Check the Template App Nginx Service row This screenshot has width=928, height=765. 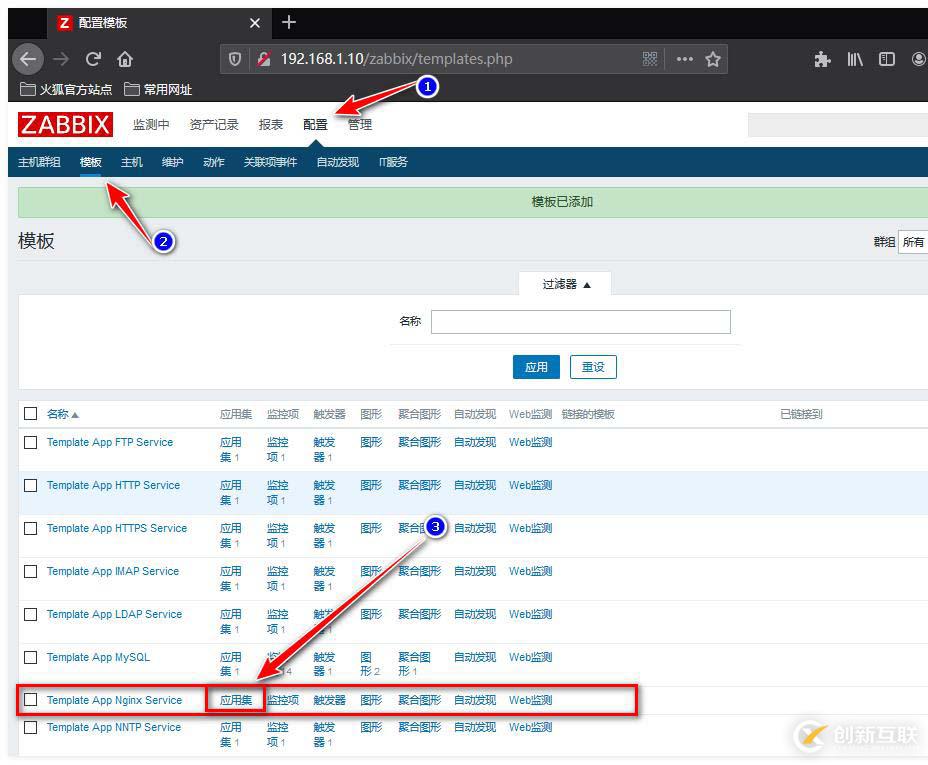(30, 699)
